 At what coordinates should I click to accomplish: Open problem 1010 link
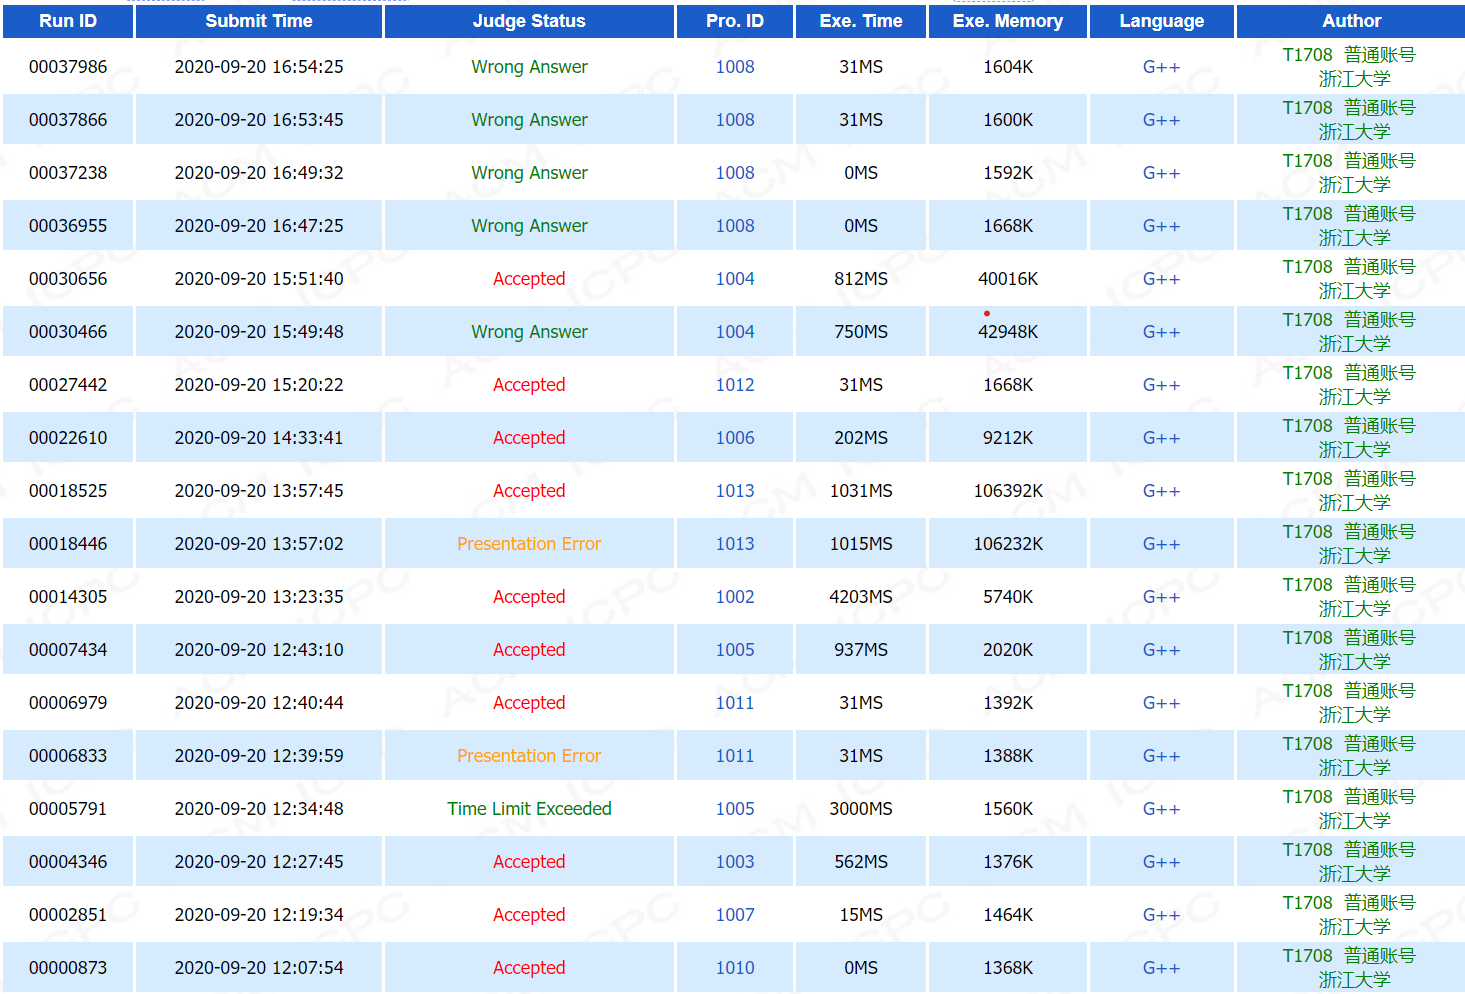point(734,968)
